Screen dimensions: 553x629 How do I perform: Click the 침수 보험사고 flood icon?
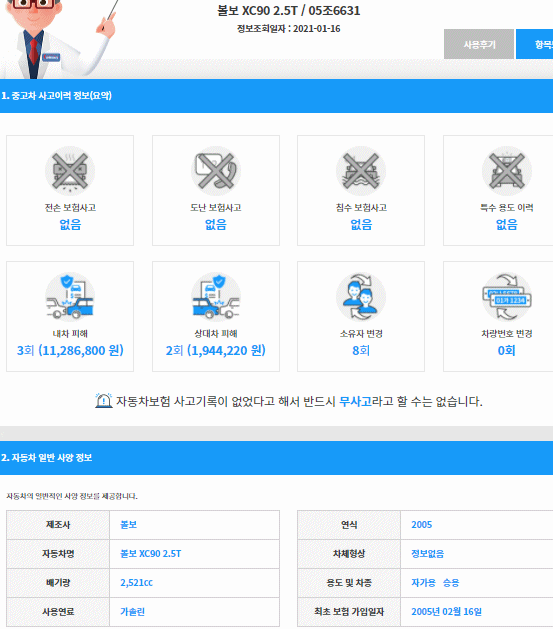[x=361, y=171]
